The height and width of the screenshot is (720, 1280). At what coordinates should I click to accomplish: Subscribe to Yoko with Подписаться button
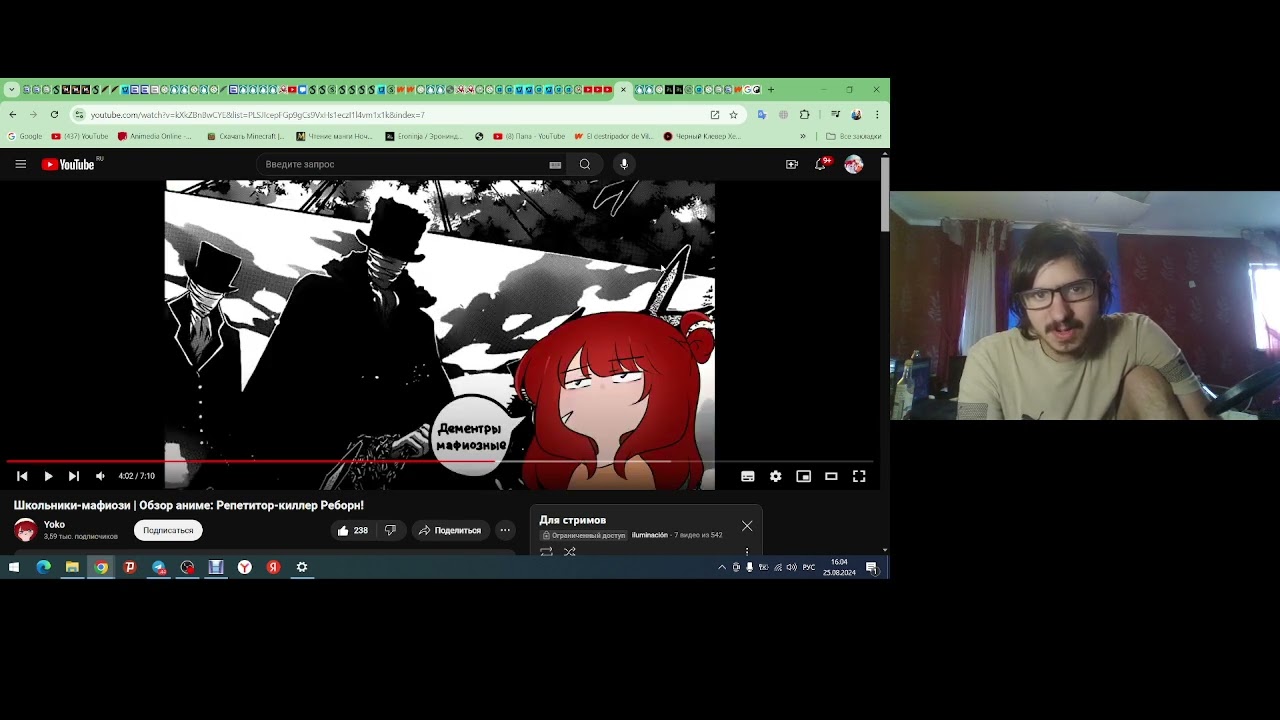click(168, 530)
